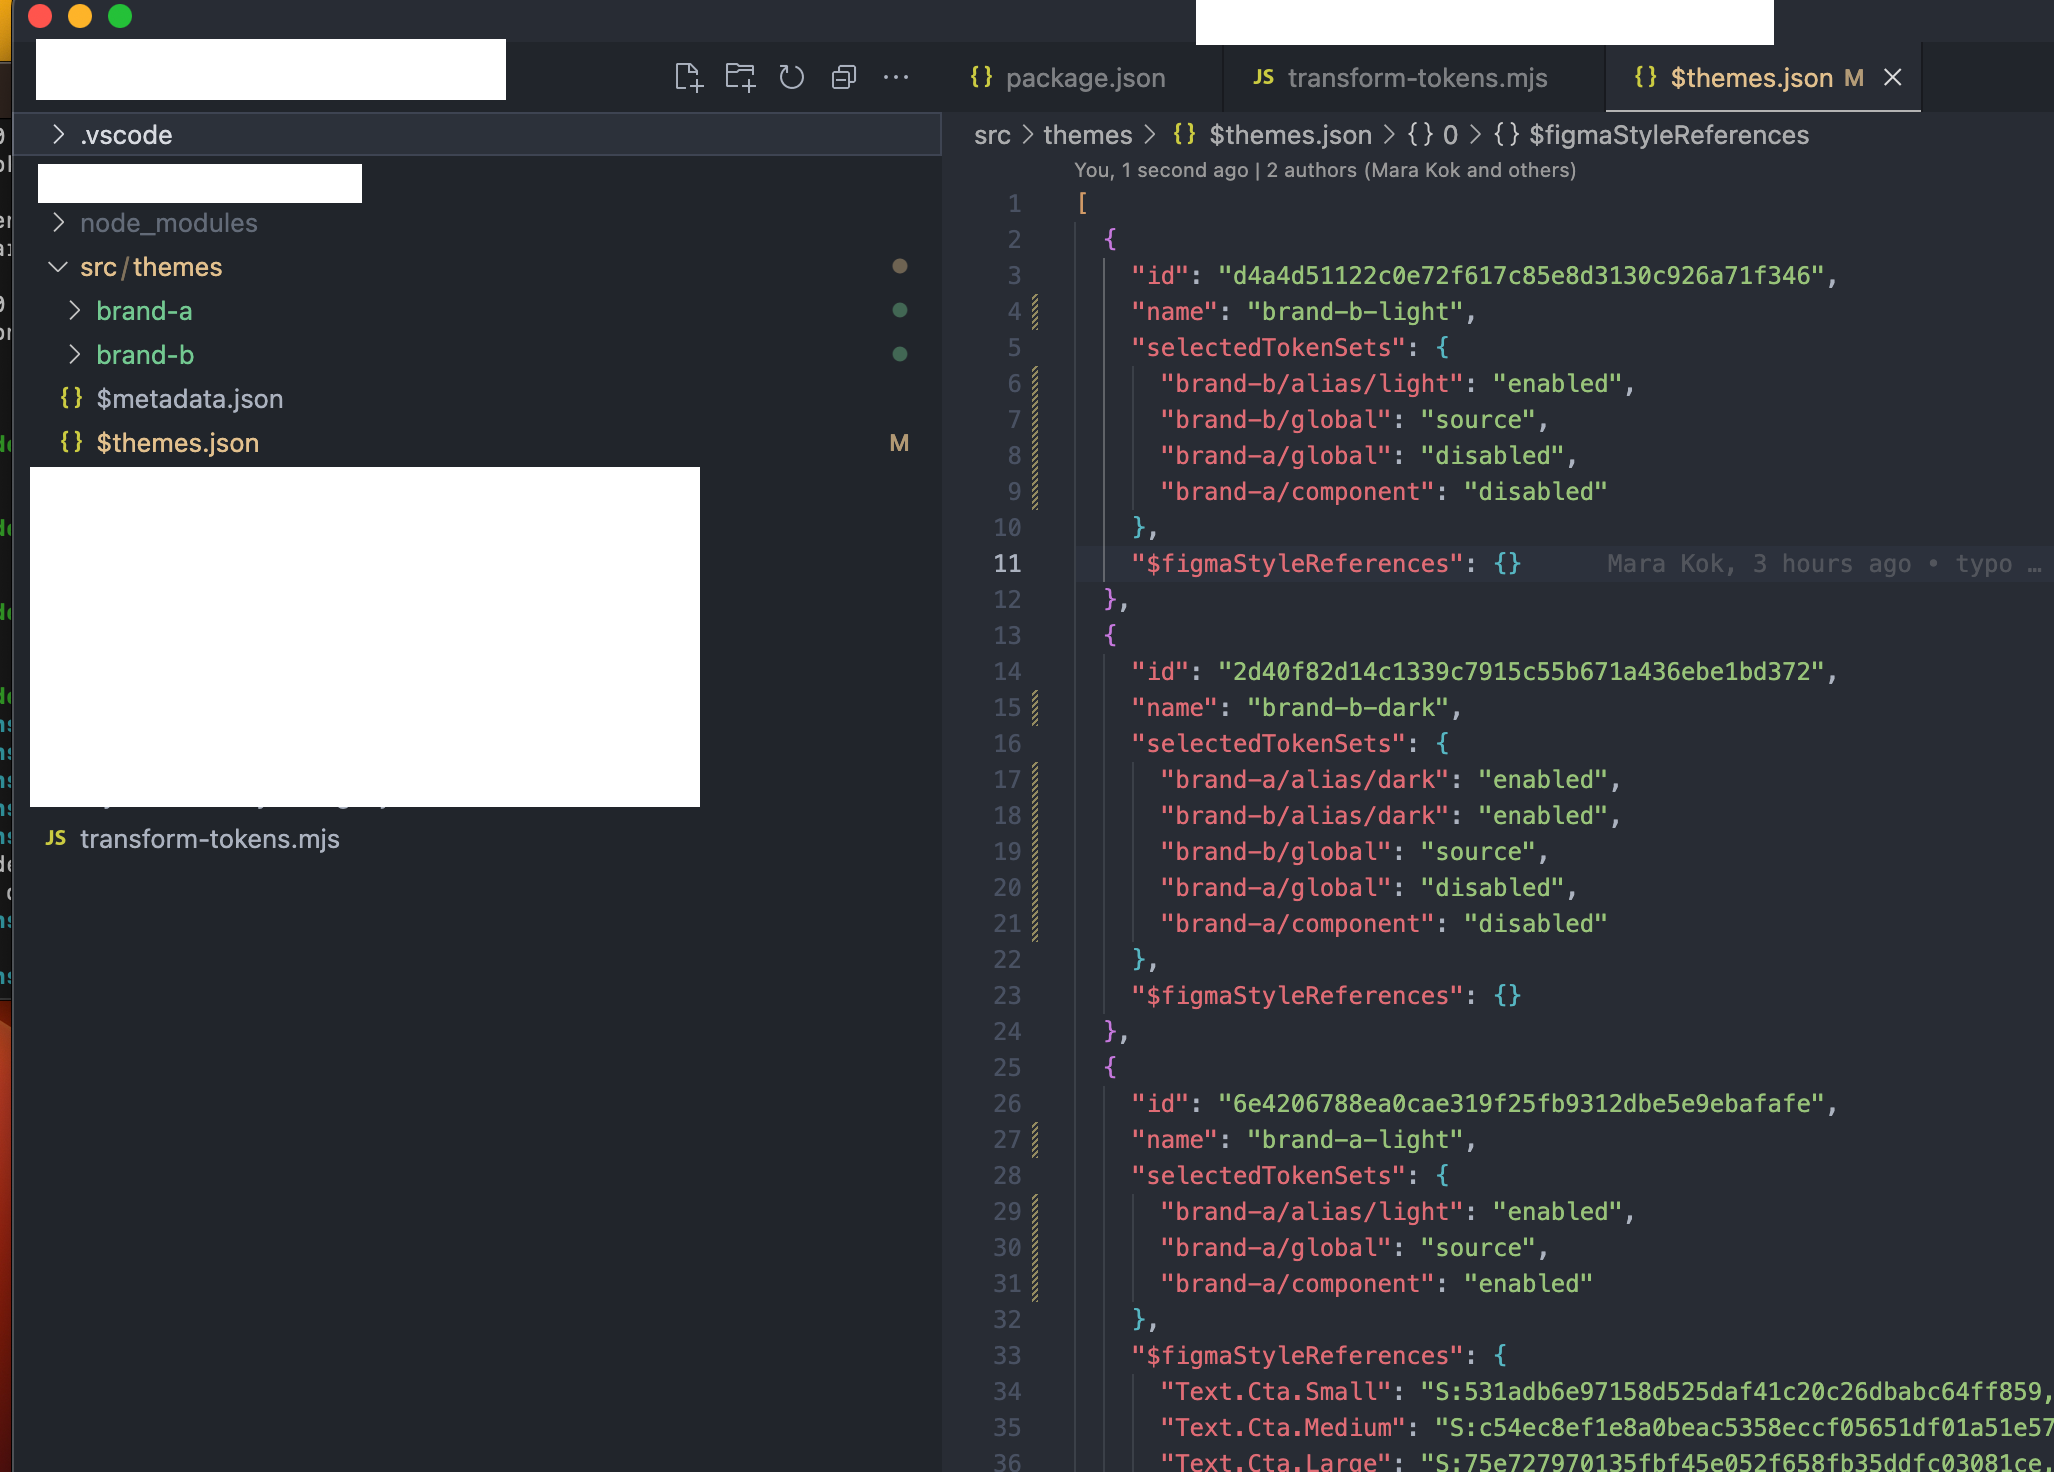This screenshot has width=2054, height=1472.
Task: Expand the brand-b folder
Action: (75, 354)
